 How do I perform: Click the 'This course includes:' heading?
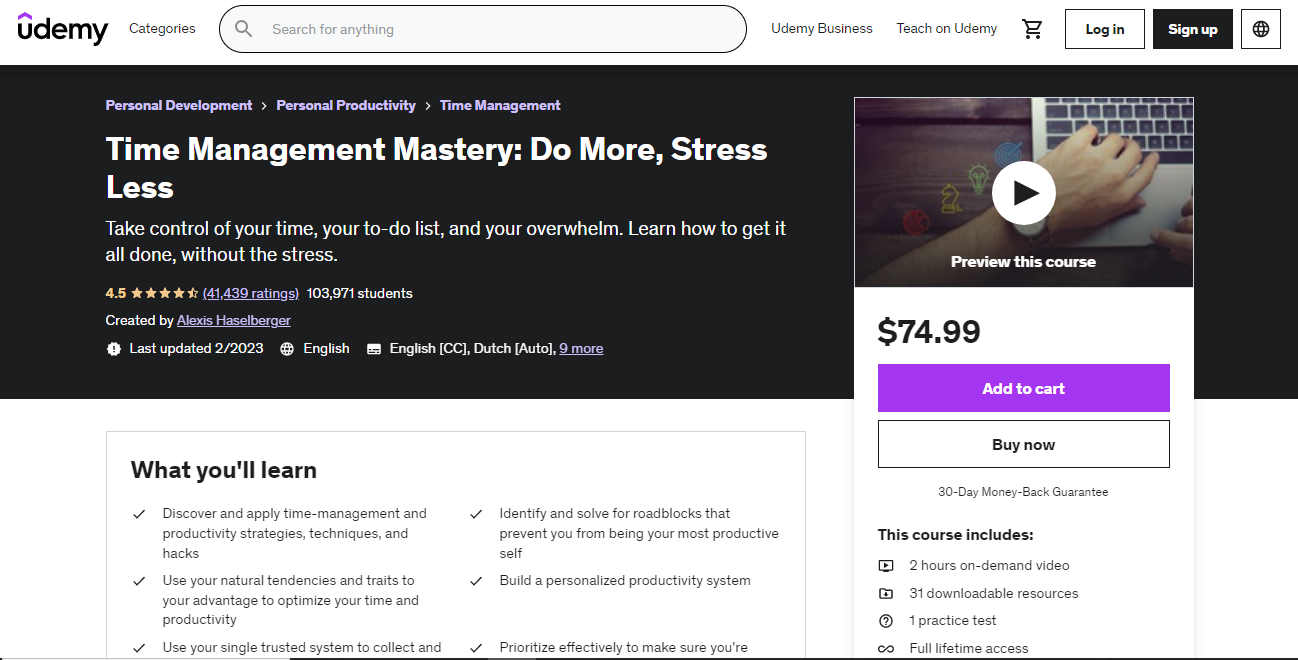(x=956, y=535)
